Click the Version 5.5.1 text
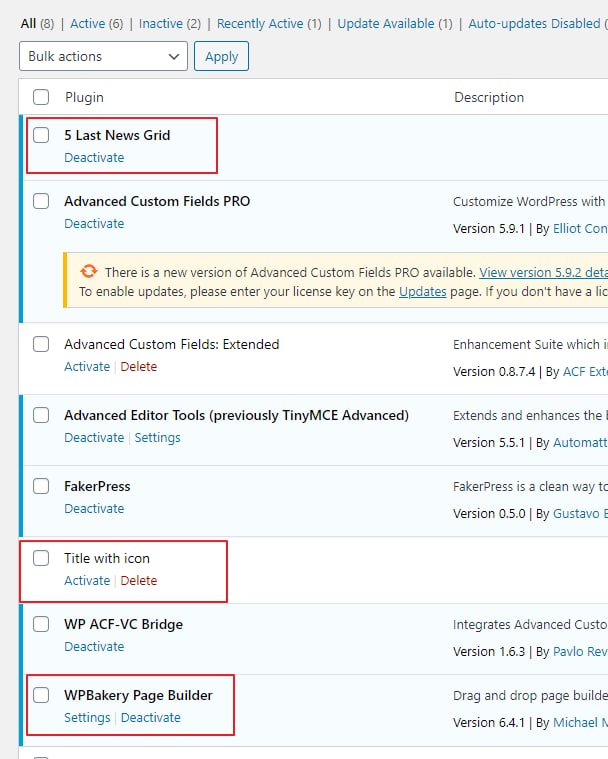This screenshot has height=759, width=608. click(x=489, y=442)
